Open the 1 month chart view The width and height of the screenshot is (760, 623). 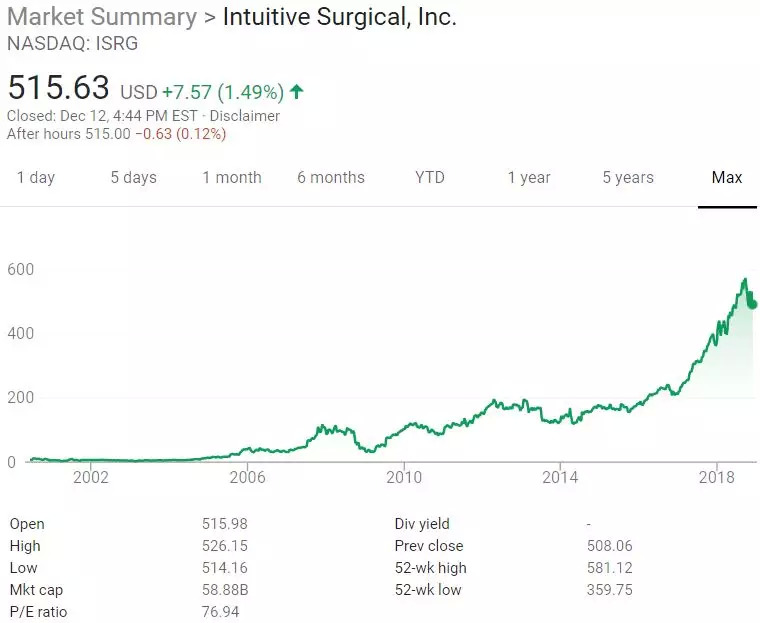click(232, 178)
